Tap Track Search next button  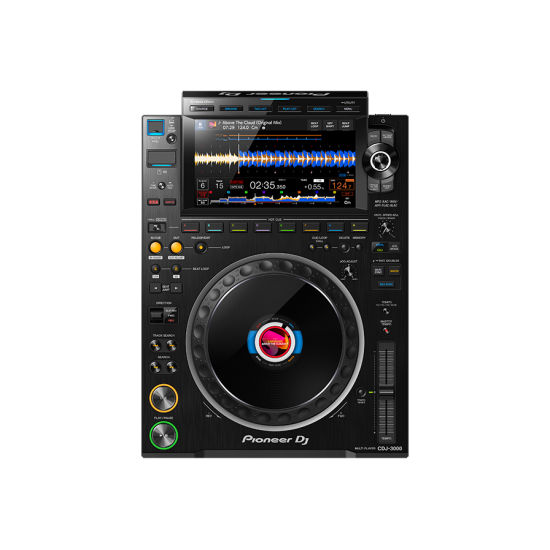[x=172, y=346]
